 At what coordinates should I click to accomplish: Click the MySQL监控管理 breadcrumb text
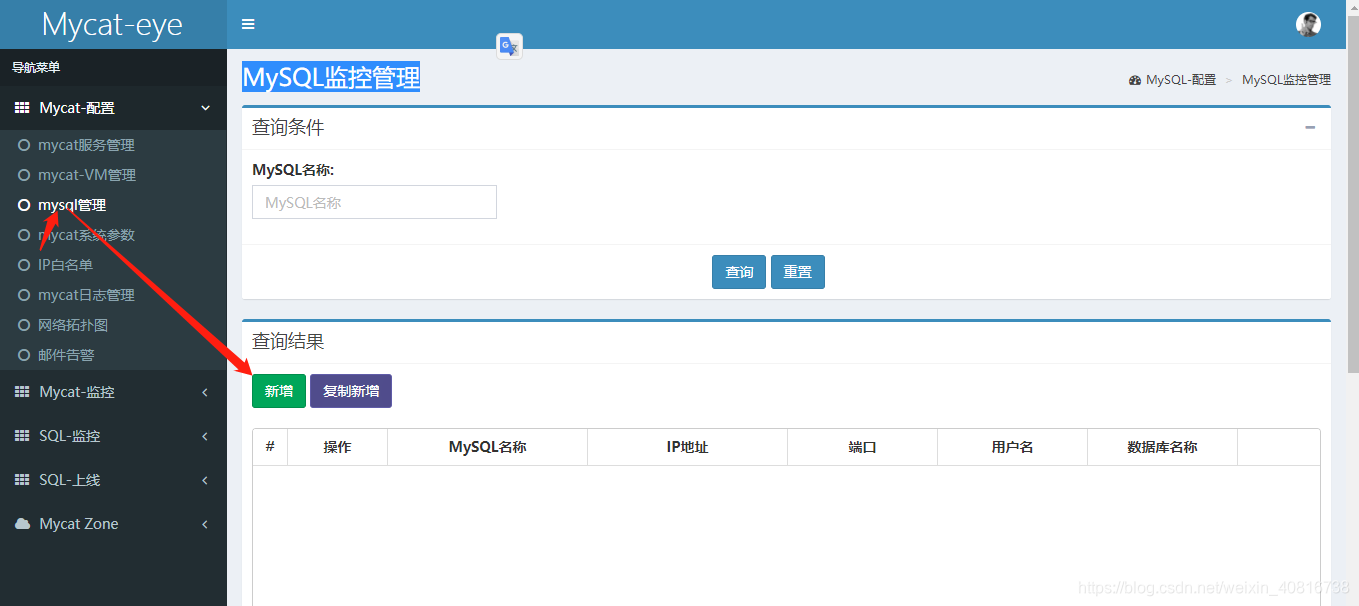[x=1286, y=80]
